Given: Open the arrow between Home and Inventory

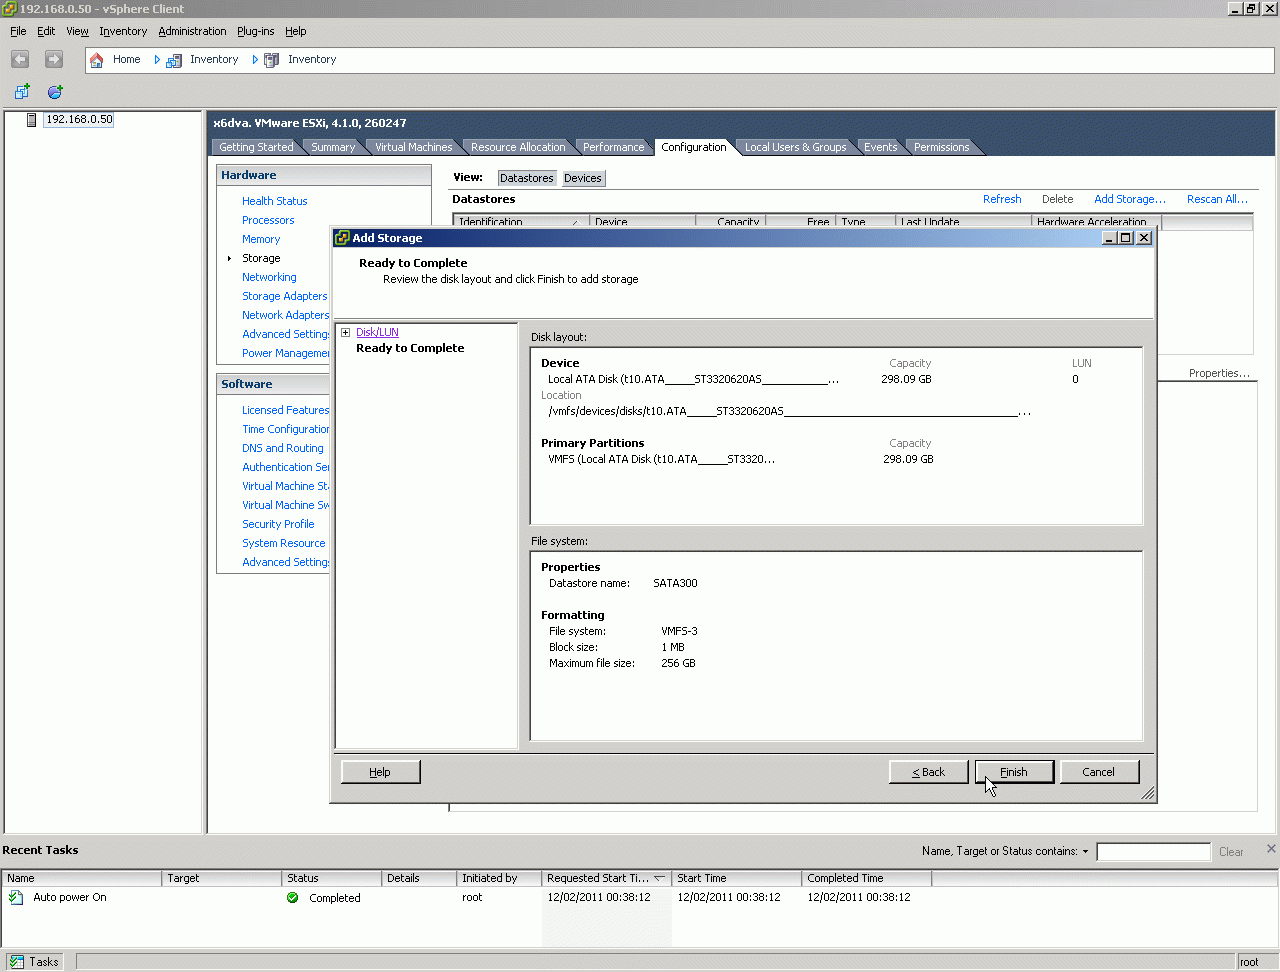Looking at the screenshot, I should 157,60.
